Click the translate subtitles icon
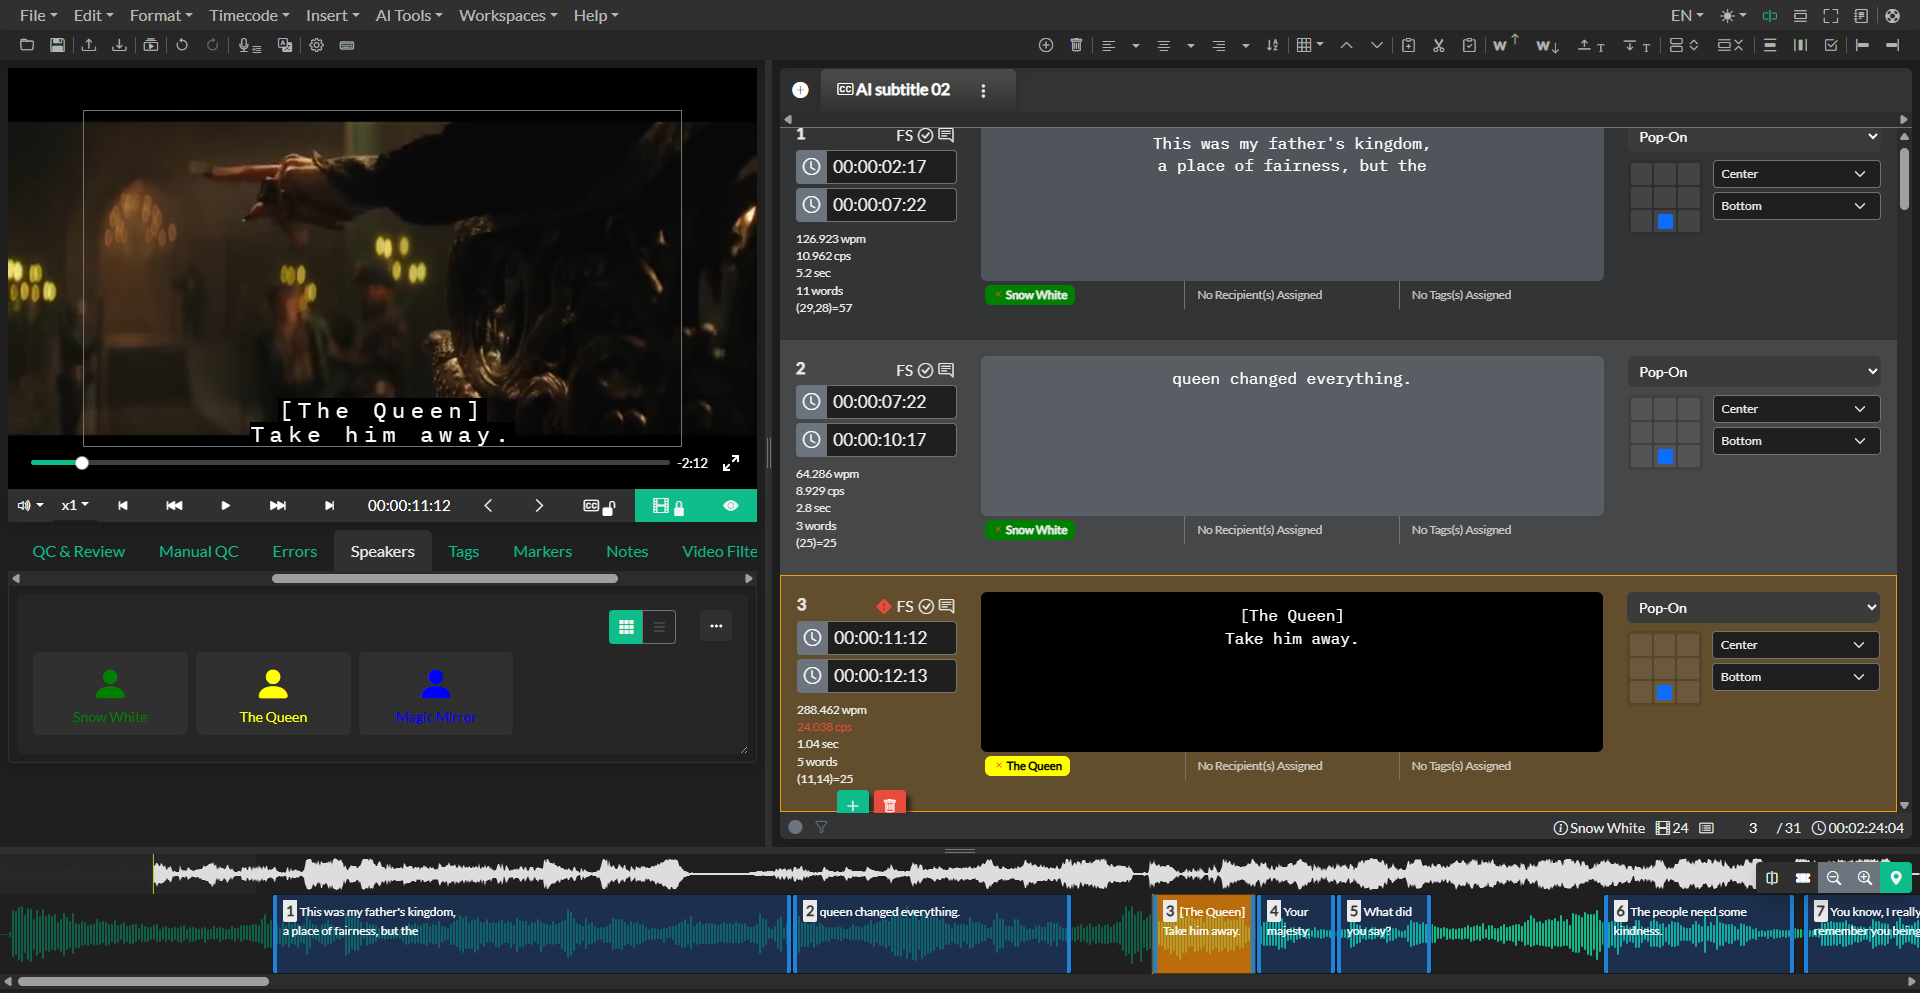The height and width of the screenshot is (993, 1920). (x=285, y=45)
